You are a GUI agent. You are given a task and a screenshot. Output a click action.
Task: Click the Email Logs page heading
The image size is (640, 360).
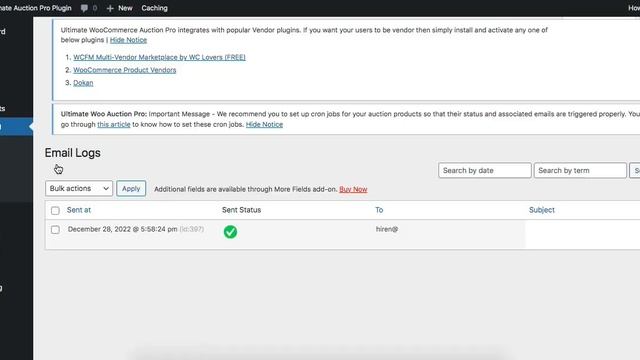click(73, 153)
